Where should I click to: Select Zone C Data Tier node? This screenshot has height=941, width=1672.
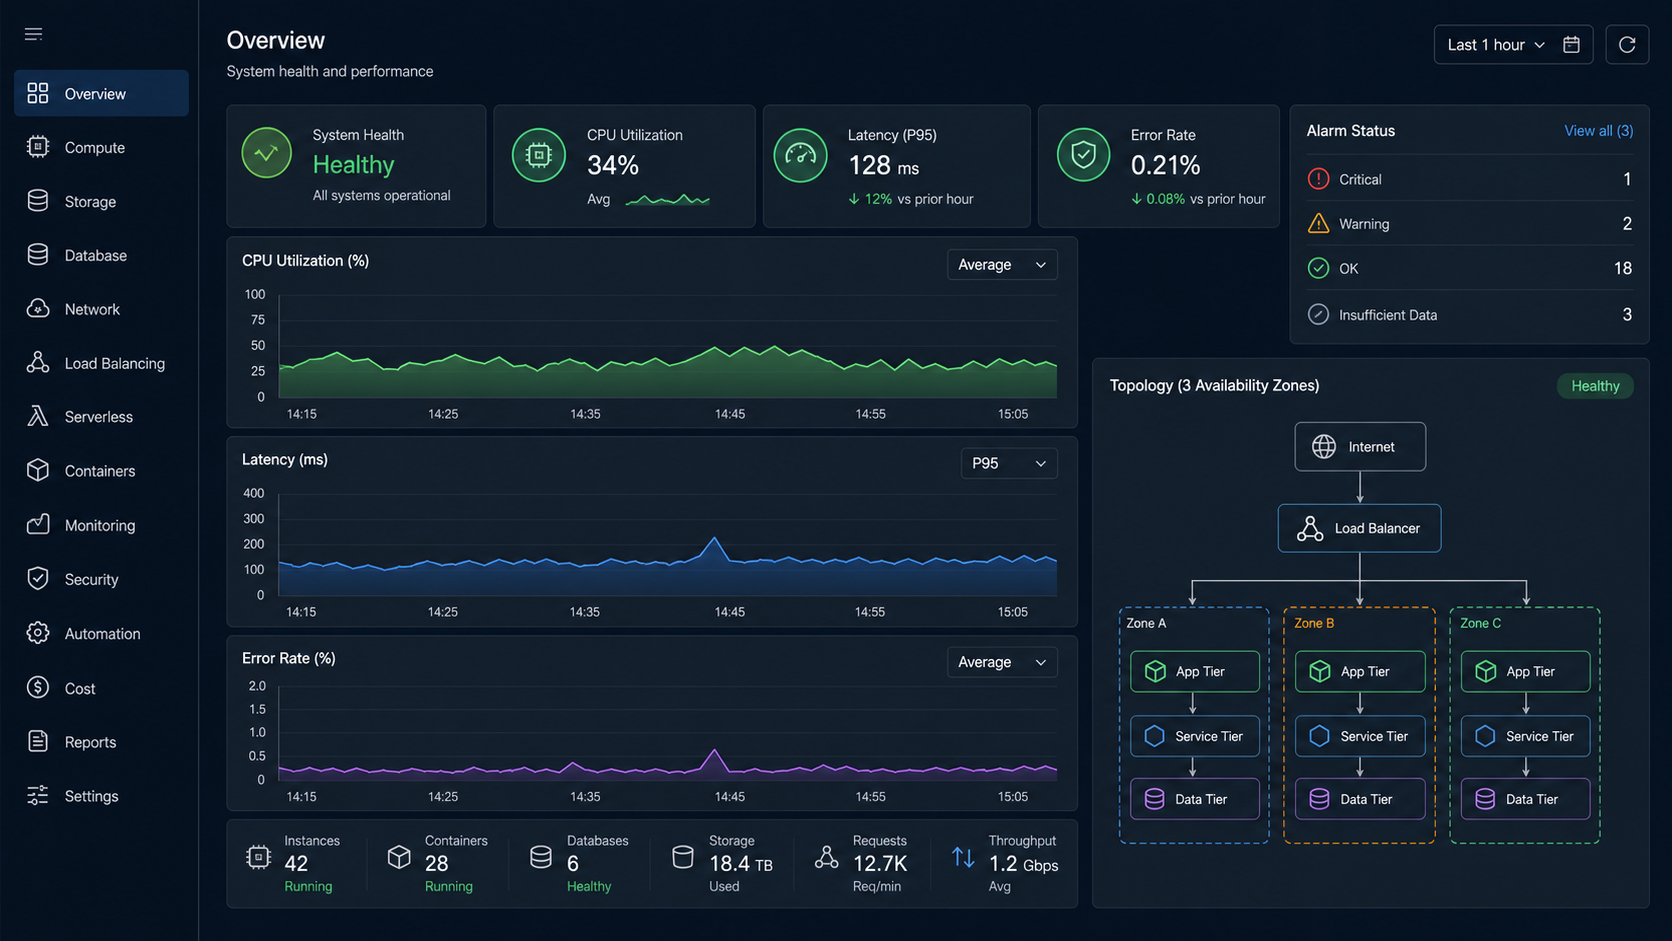point(1526,799)
